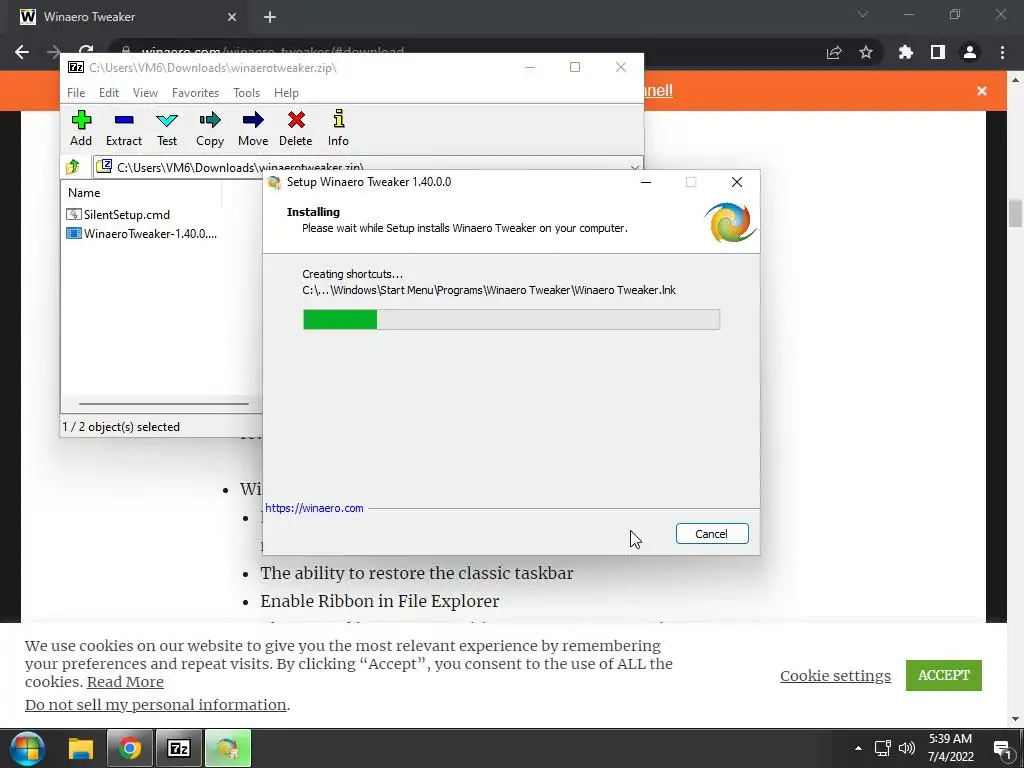This screenshot has height=768, width=1024.
Task: Click the Test icon in 7-Zip
Action: point(167,120)
